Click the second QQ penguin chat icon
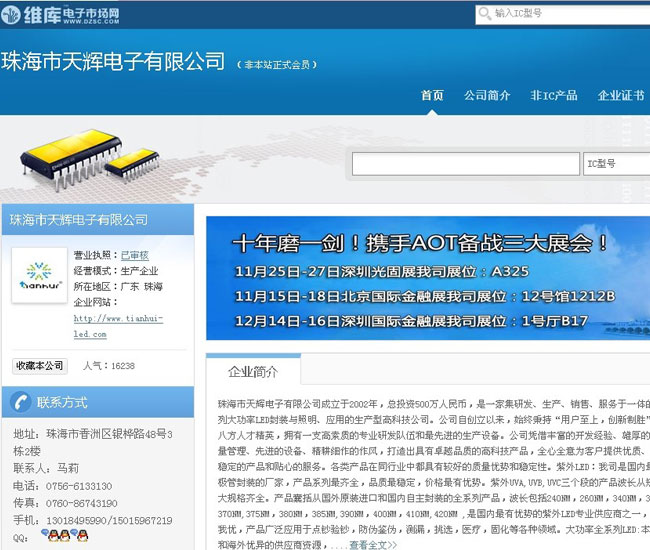 click(64, 537)
